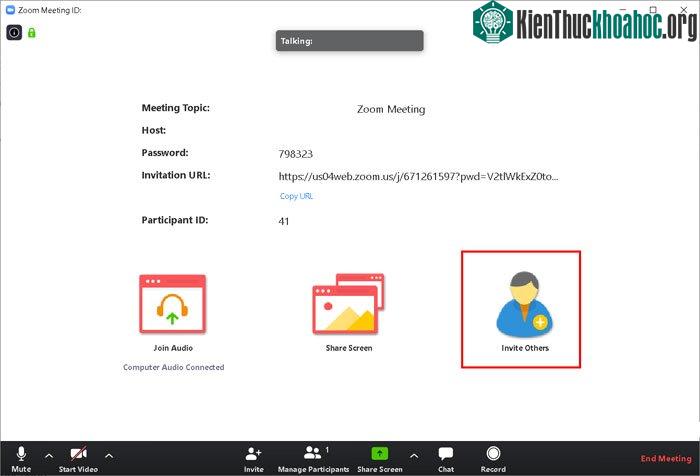700x476 pixels.
Task: Open Manage Participants panel
Action: coord(313,459)
